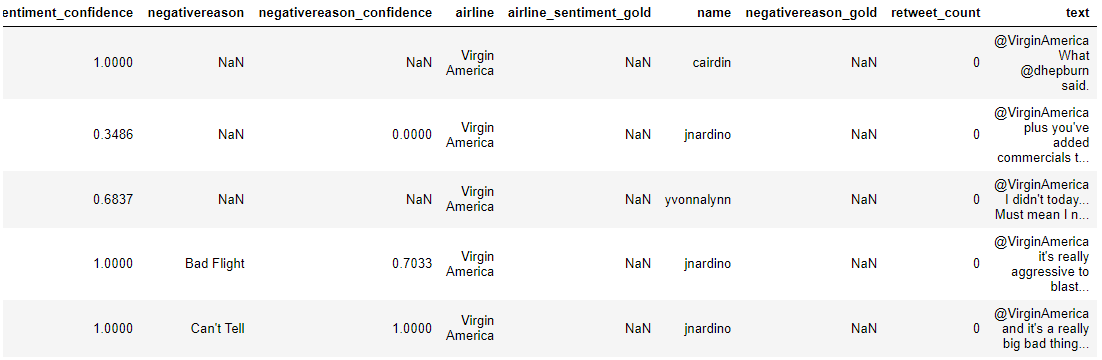The image size is (1102, 360).
Task: Click the negativereason_confidence column header
Action: tap(345, 13)
